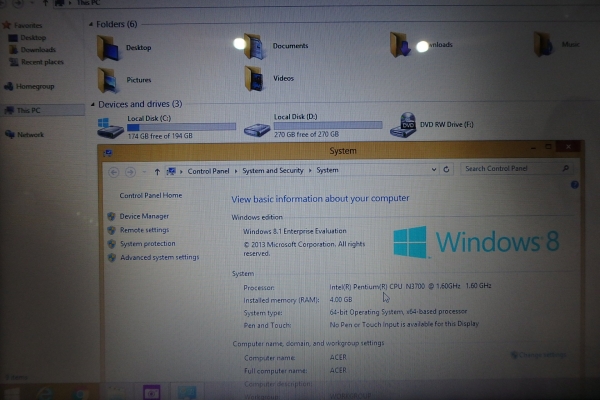Select the processor value 'Intel(R) Pentium(R) CPU N3700'
This screenshot has height=400, width=600.
point(377,287)
